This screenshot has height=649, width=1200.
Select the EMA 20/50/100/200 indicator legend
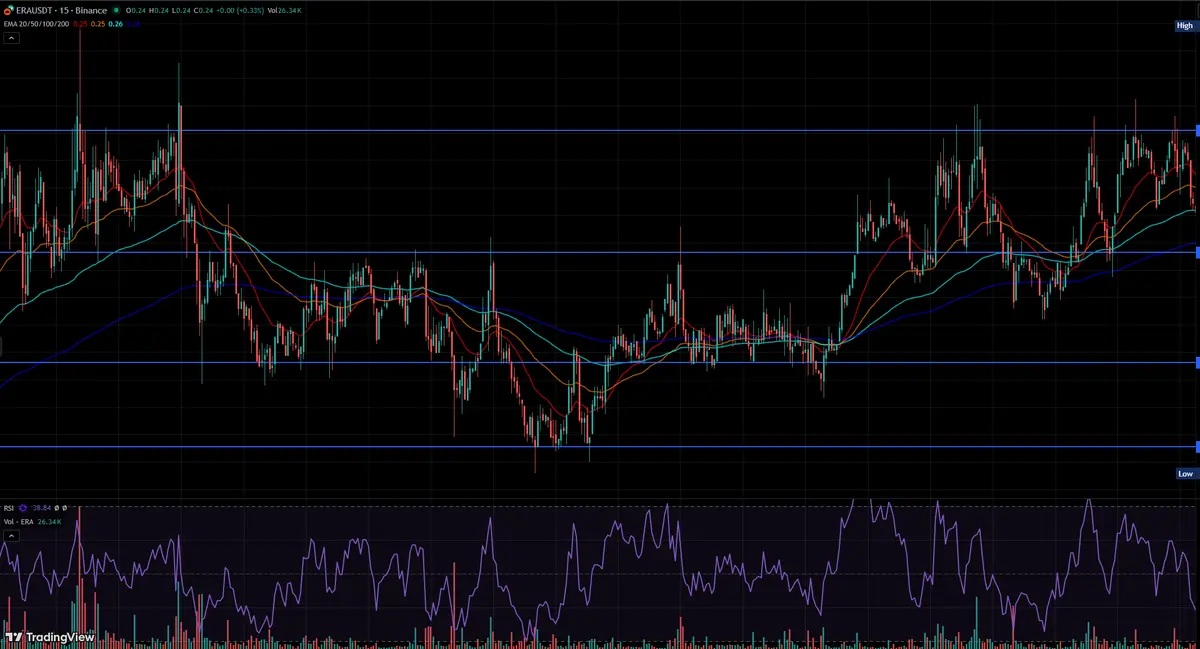tap(36, 24)
